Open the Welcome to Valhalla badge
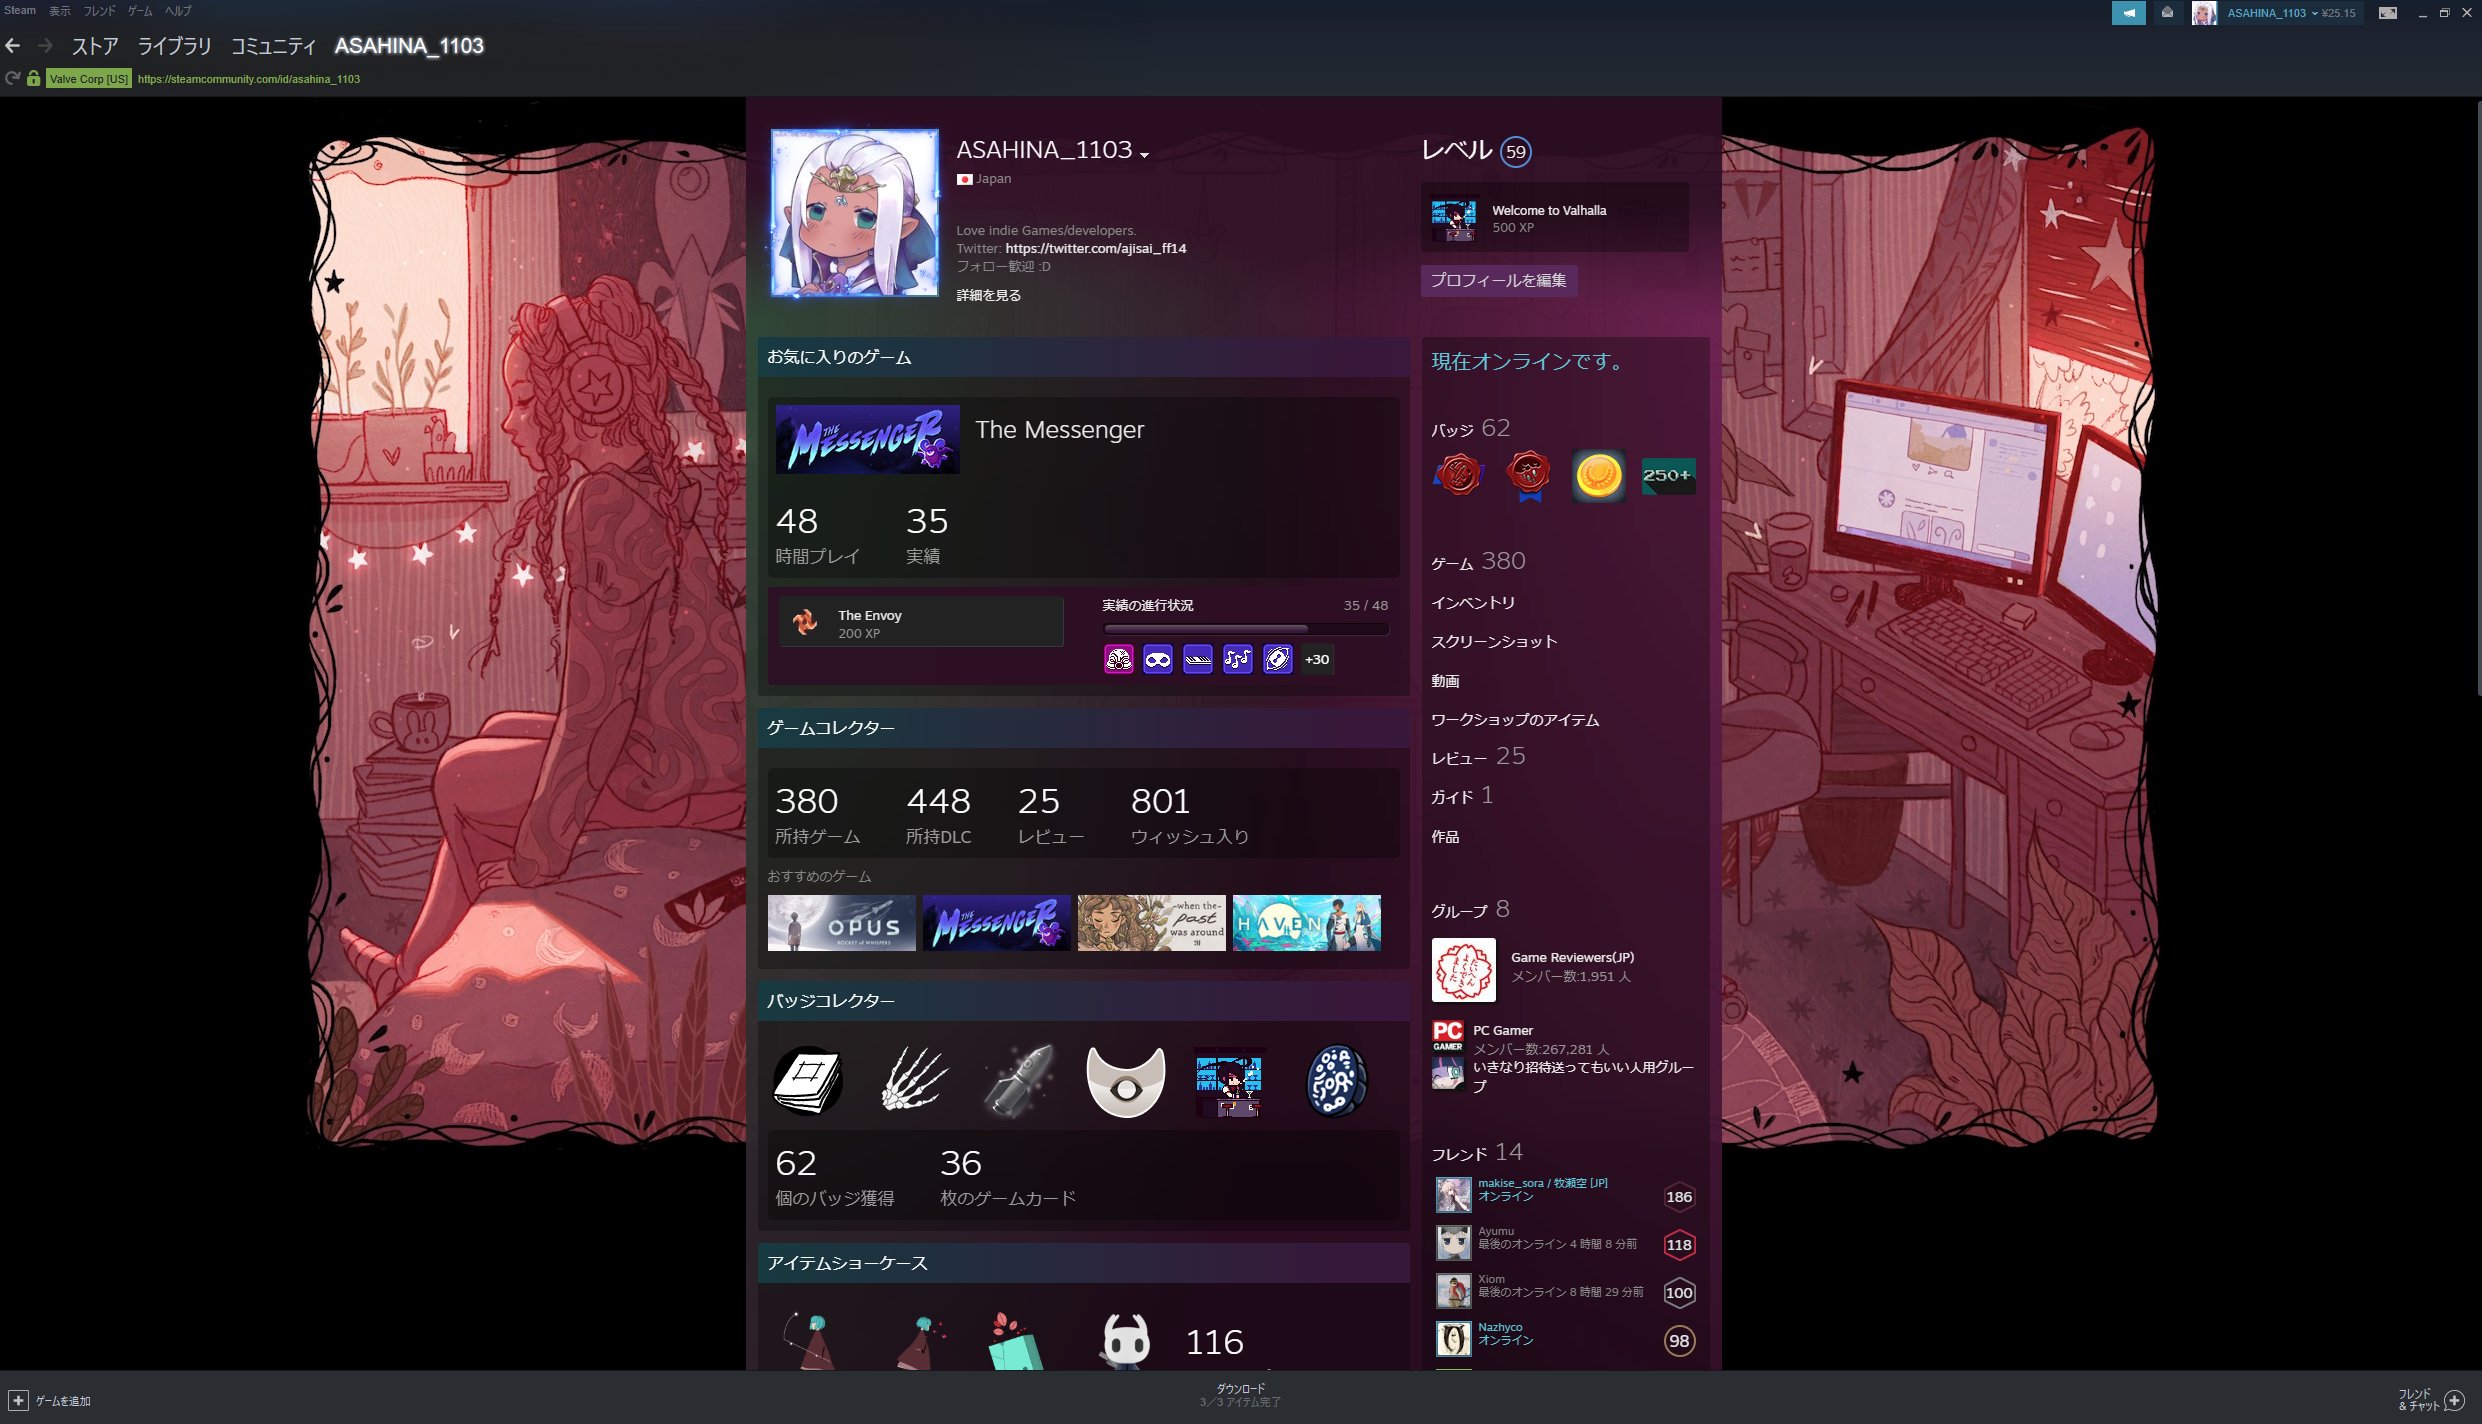The image size is (2482, 1424). [1555, 218]
